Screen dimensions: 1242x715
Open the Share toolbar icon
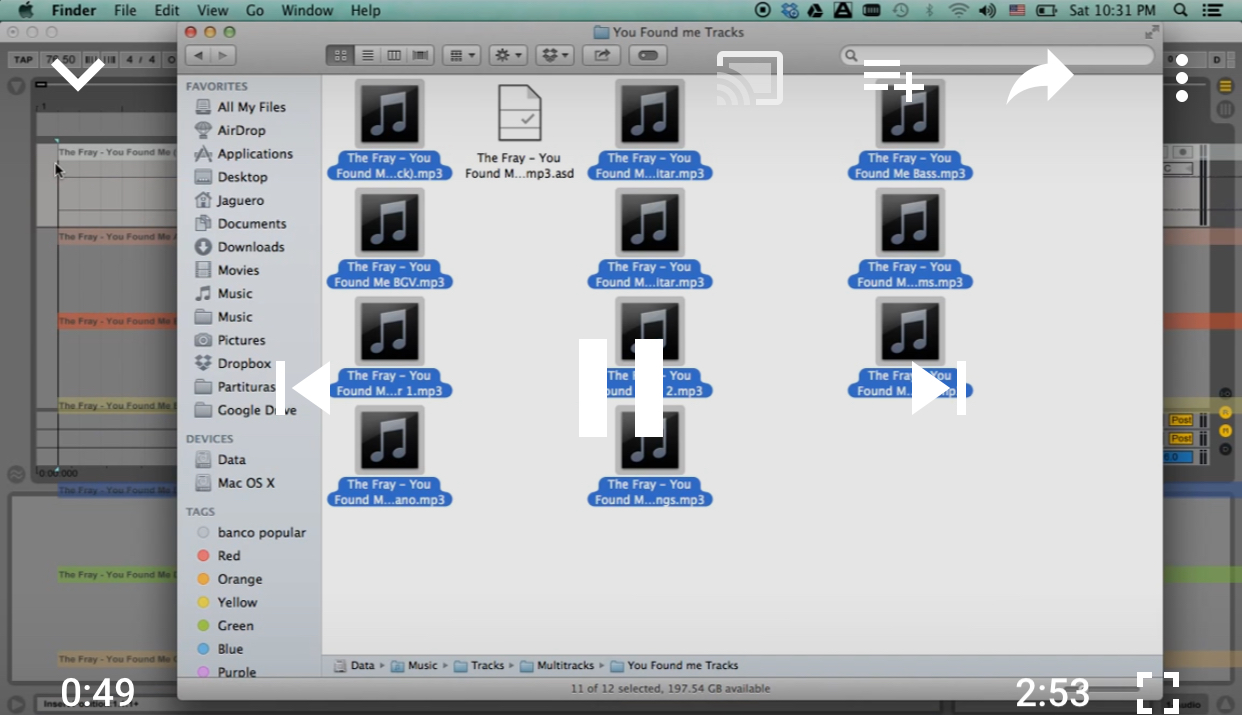(601, 55)
